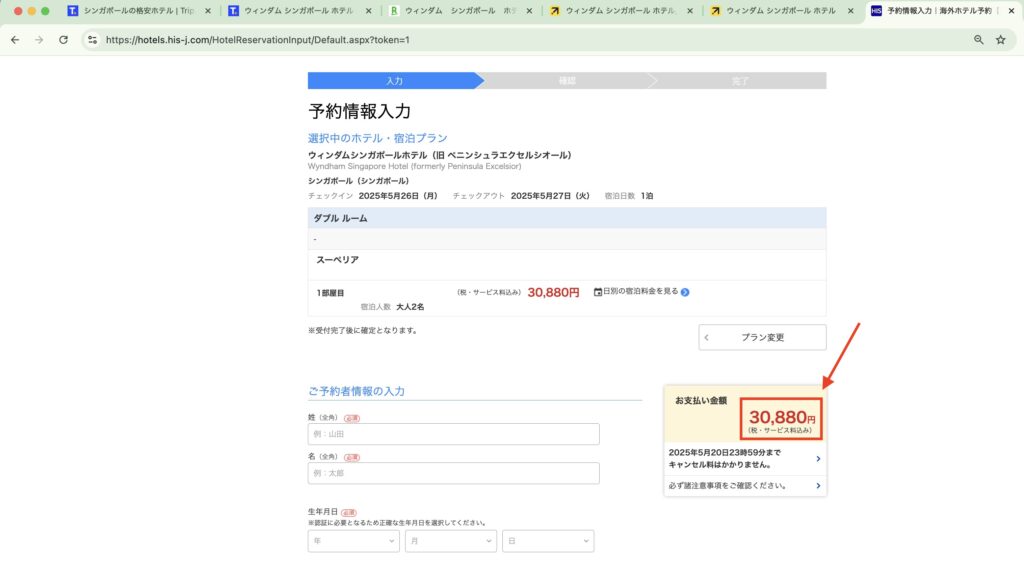Click the 姓 last name input field
This screenshot has width=1024, height=563.
point(453,434)
